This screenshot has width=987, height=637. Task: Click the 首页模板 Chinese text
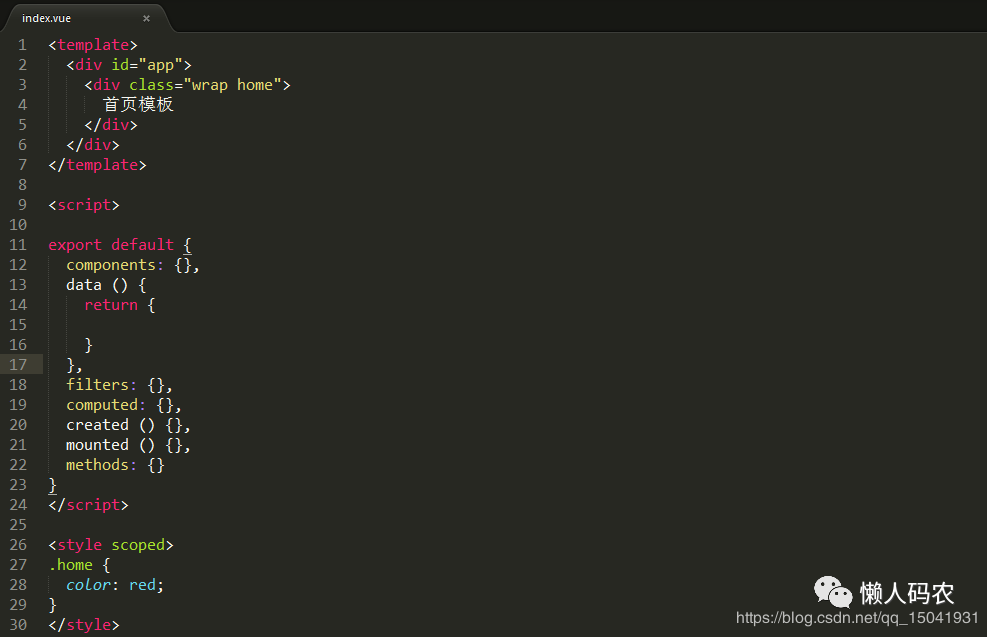click(138, 104)
